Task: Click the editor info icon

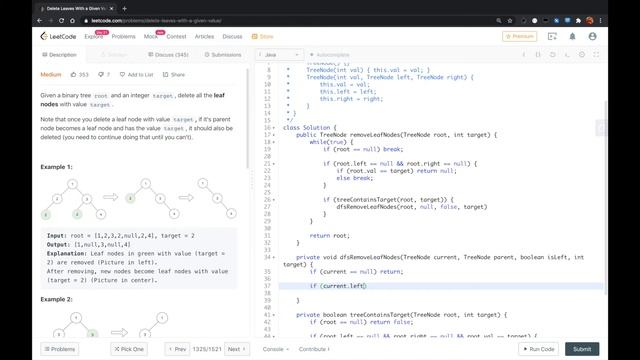Action: [x=524, y=55]
